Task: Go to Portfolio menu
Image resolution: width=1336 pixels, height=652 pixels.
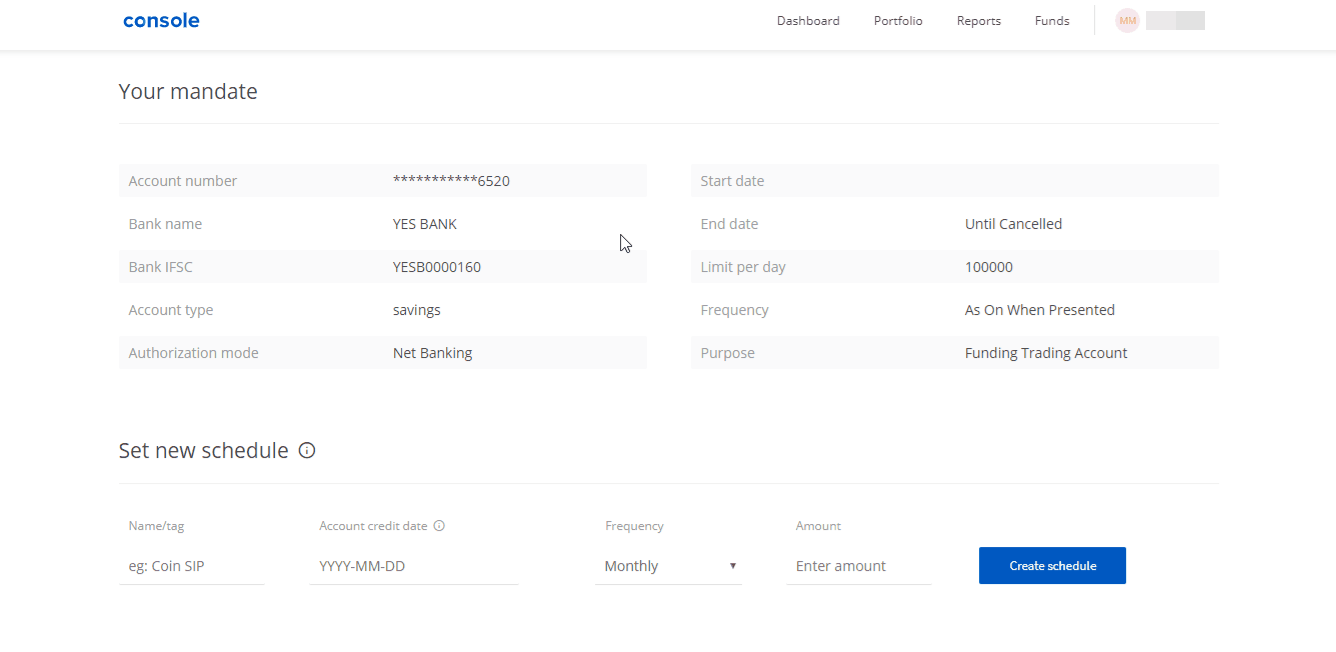Action: pos(898,20)
